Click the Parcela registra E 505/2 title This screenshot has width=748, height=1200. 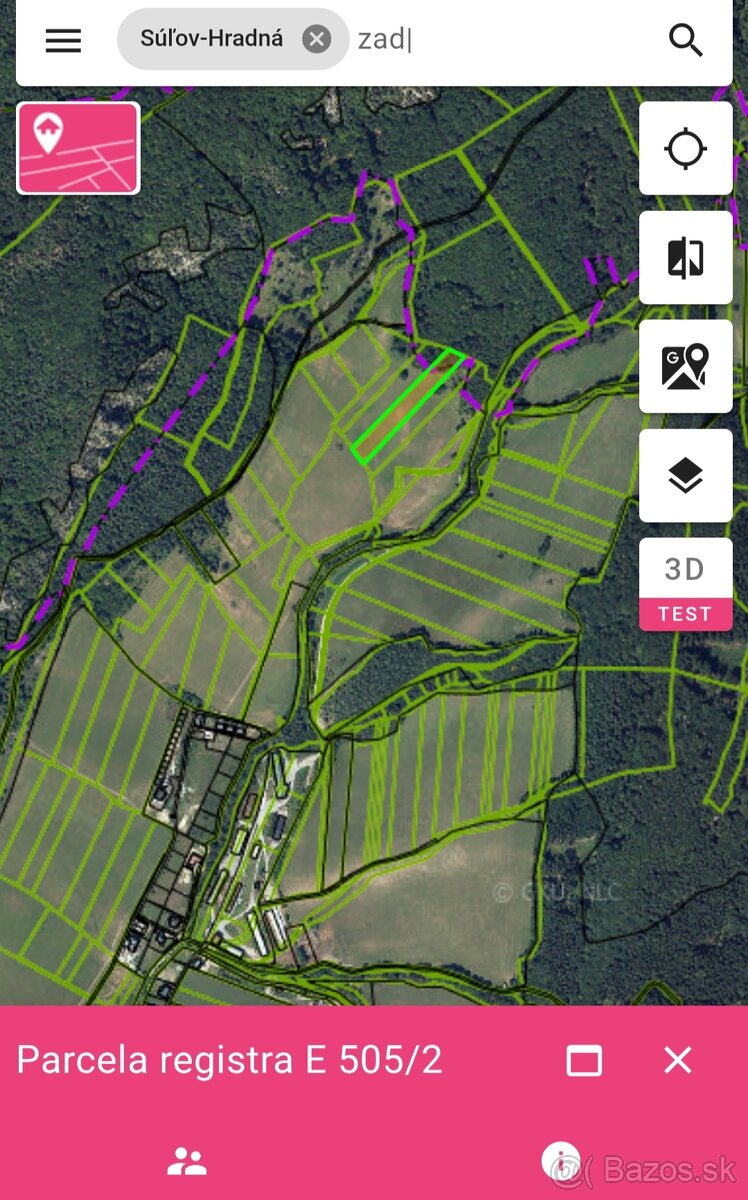coord(230,1060)
